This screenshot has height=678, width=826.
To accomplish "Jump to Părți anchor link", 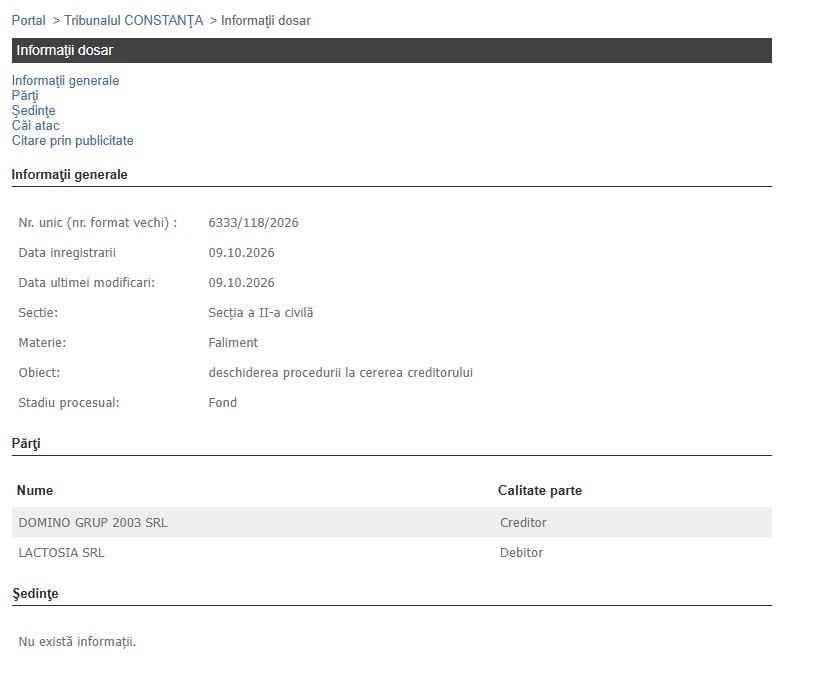I will 25,95.
